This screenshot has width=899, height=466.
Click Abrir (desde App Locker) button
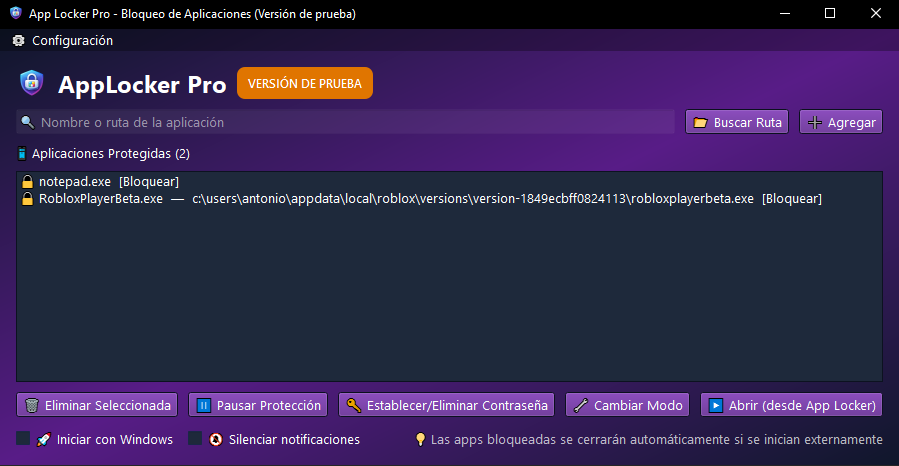tap(791, 405)
